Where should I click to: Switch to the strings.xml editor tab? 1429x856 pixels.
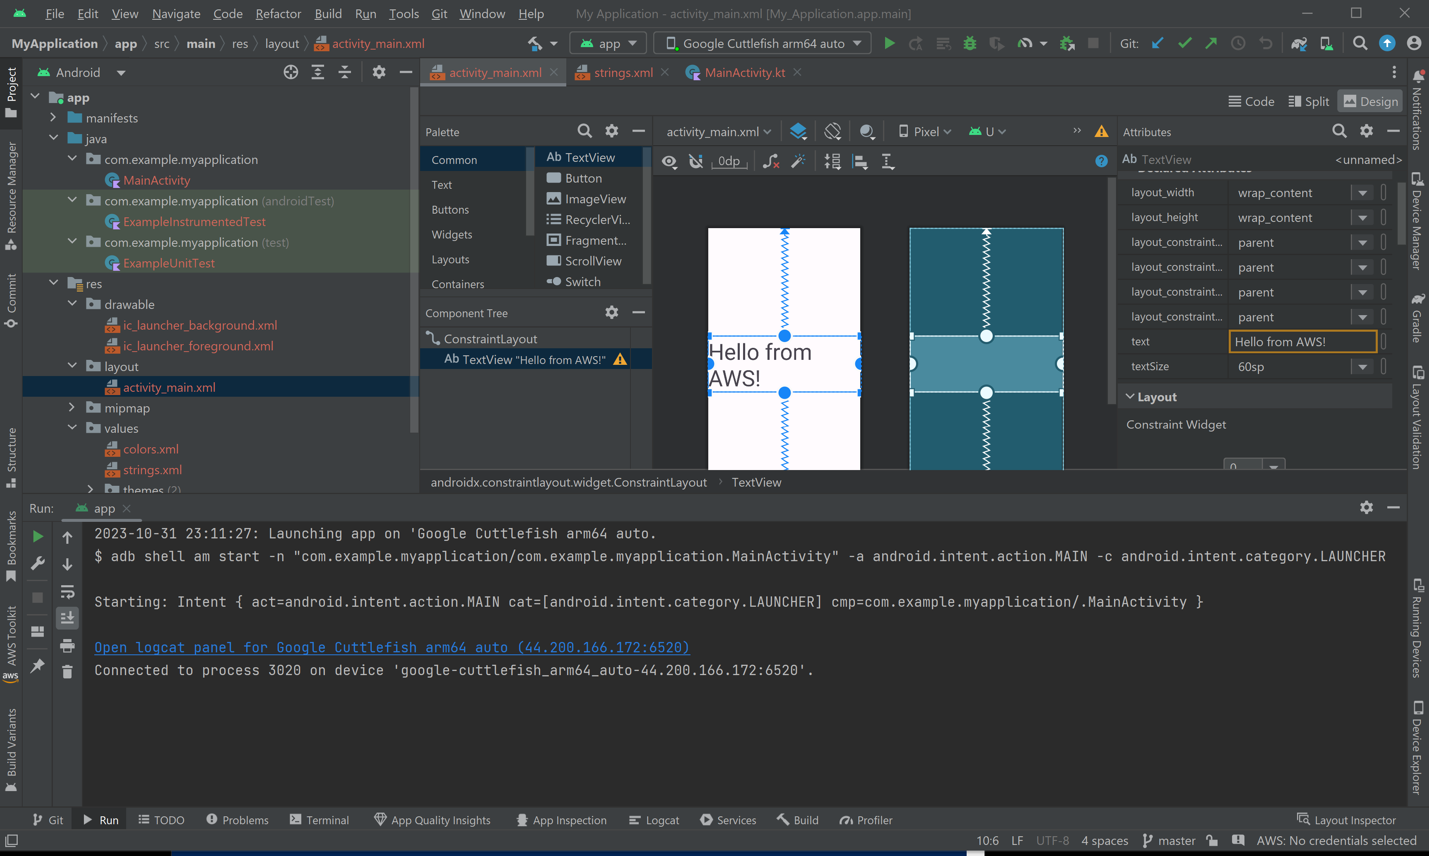tap(621, 72)
